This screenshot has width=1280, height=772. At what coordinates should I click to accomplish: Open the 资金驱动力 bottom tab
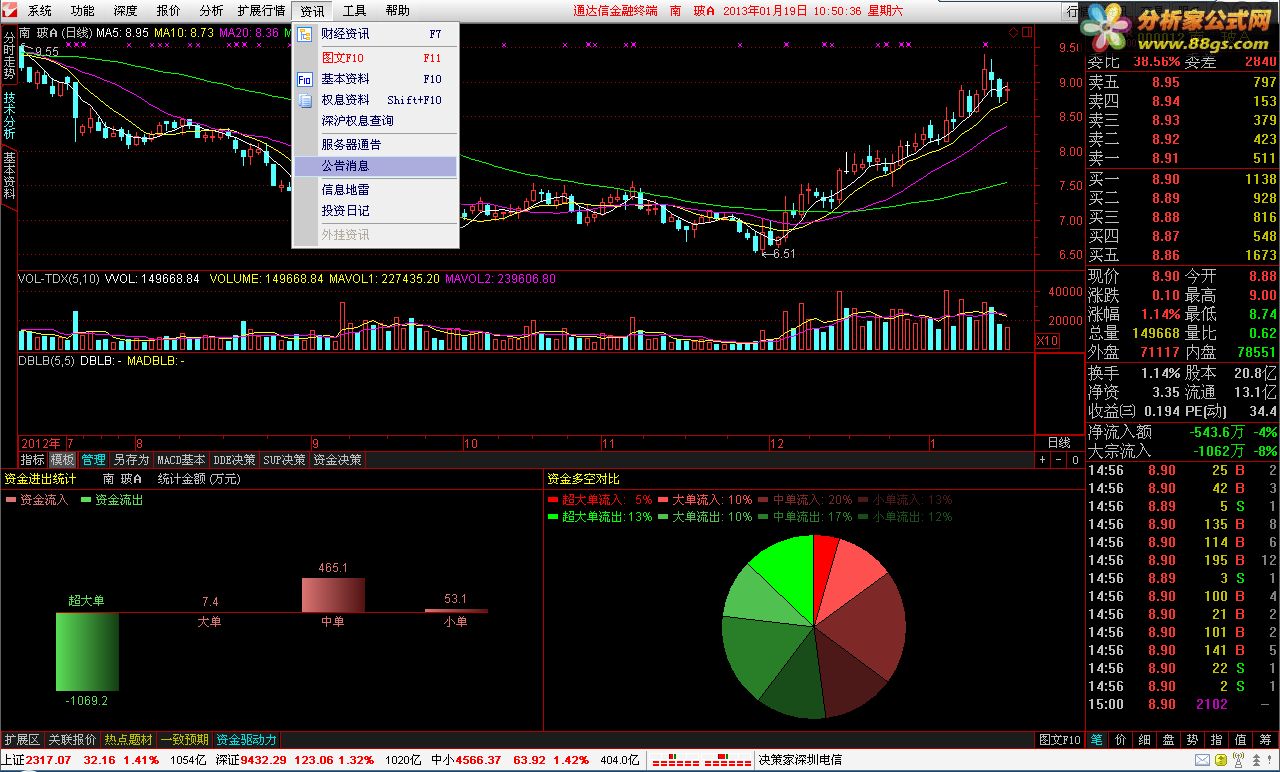pyautogui.click(x=247, y=740)
